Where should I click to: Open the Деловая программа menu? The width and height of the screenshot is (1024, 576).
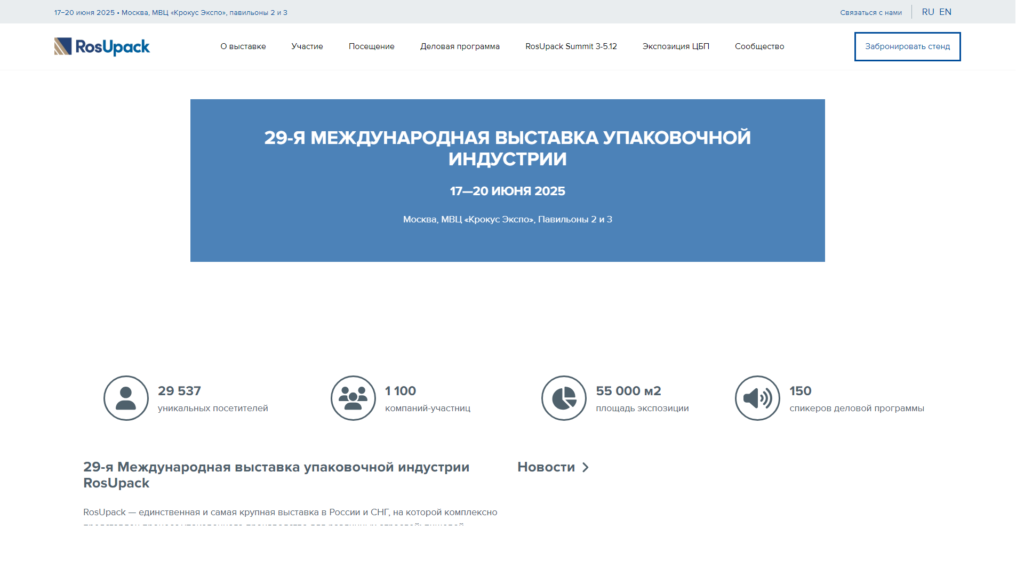[460, 46]
